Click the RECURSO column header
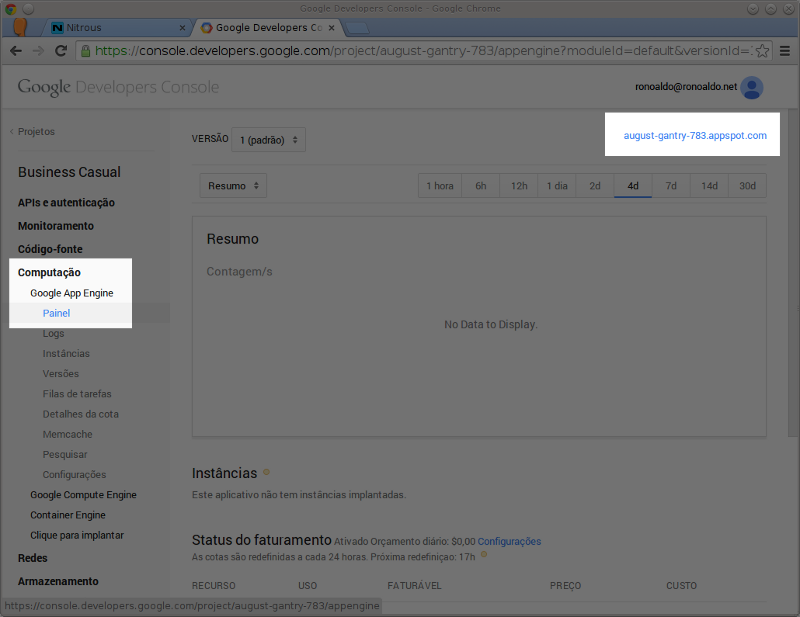800x617 pixels. click(214, 586)
